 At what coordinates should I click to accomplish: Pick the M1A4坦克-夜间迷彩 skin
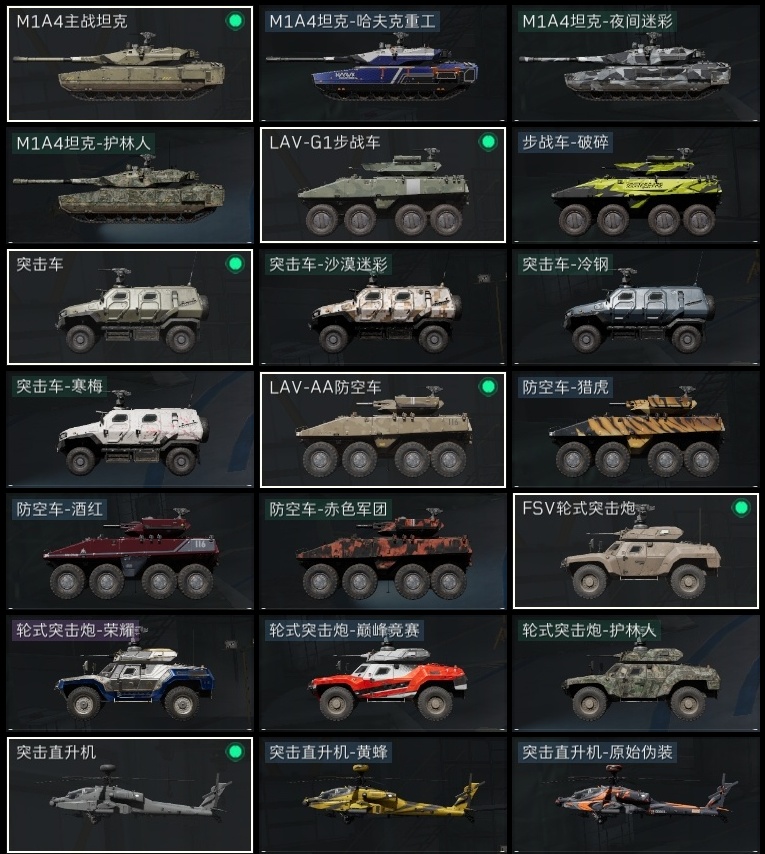tap(635, 64)
